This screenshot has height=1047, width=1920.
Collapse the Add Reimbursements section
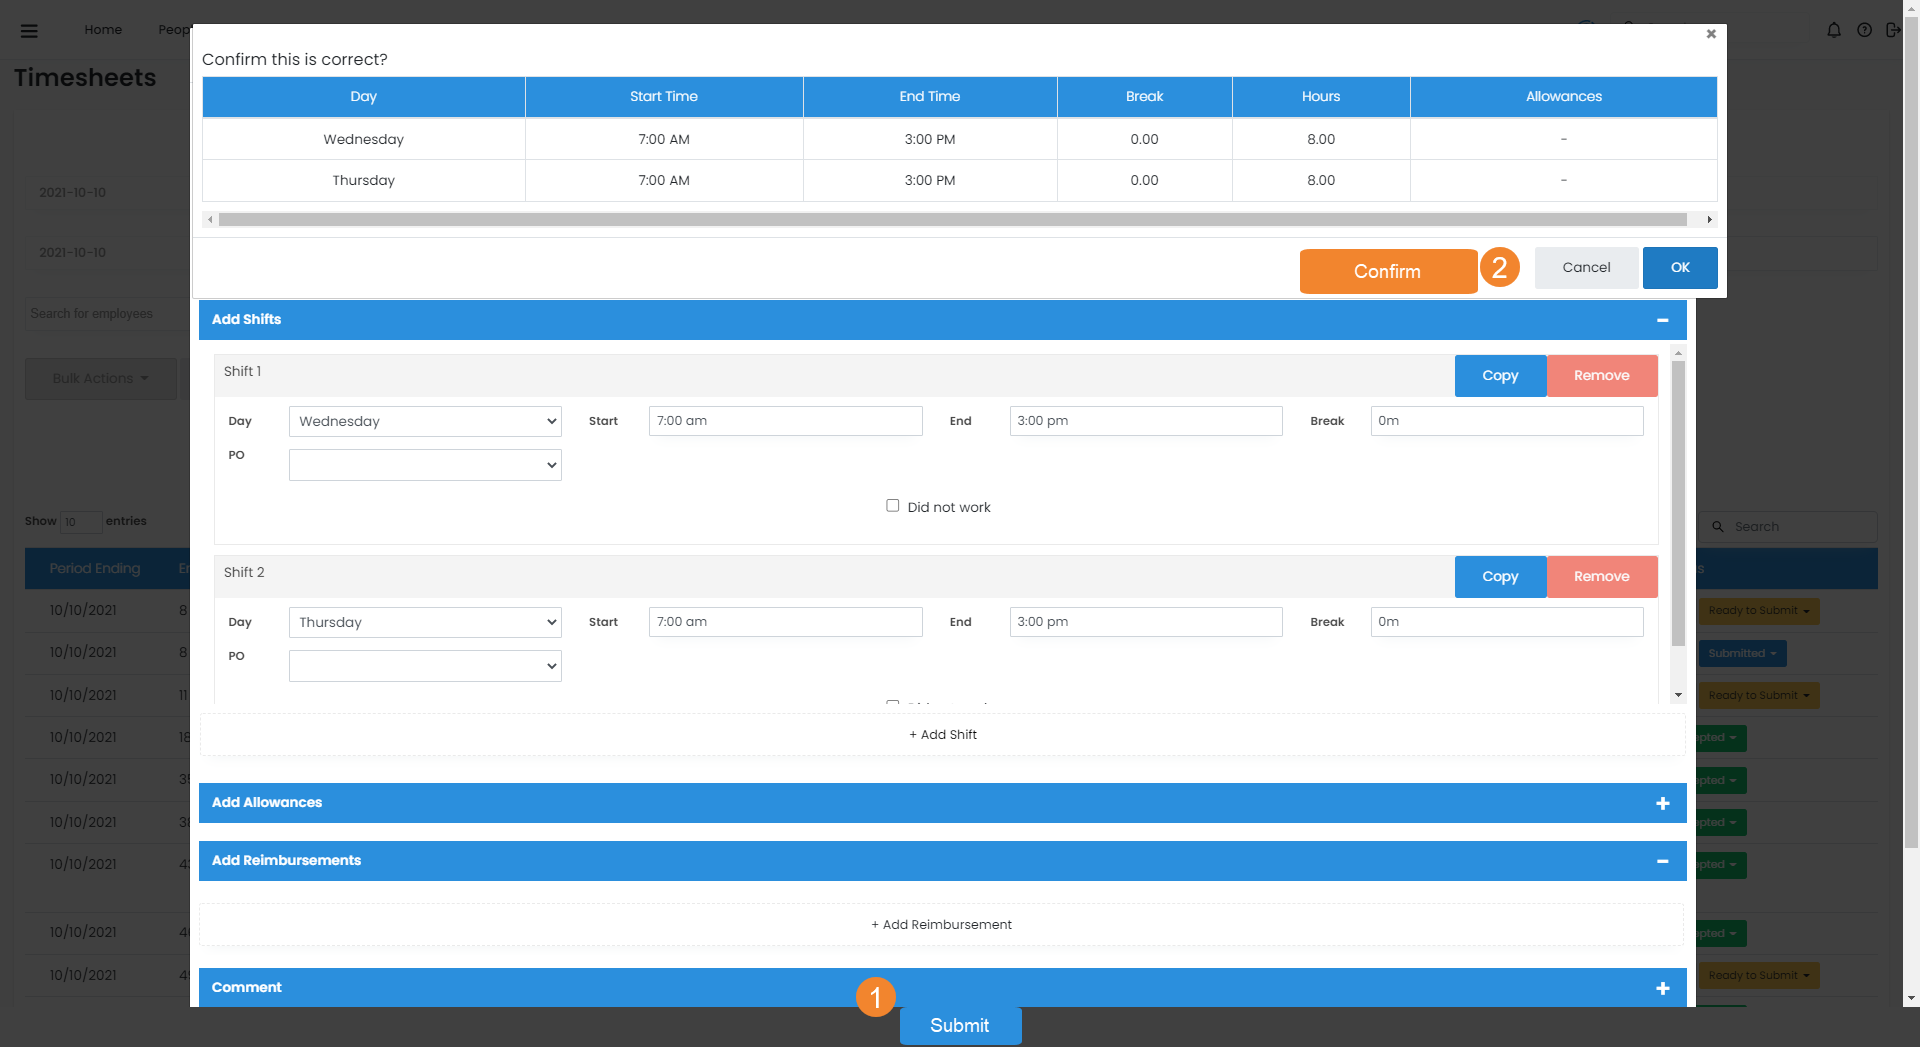click(1662, 861)
